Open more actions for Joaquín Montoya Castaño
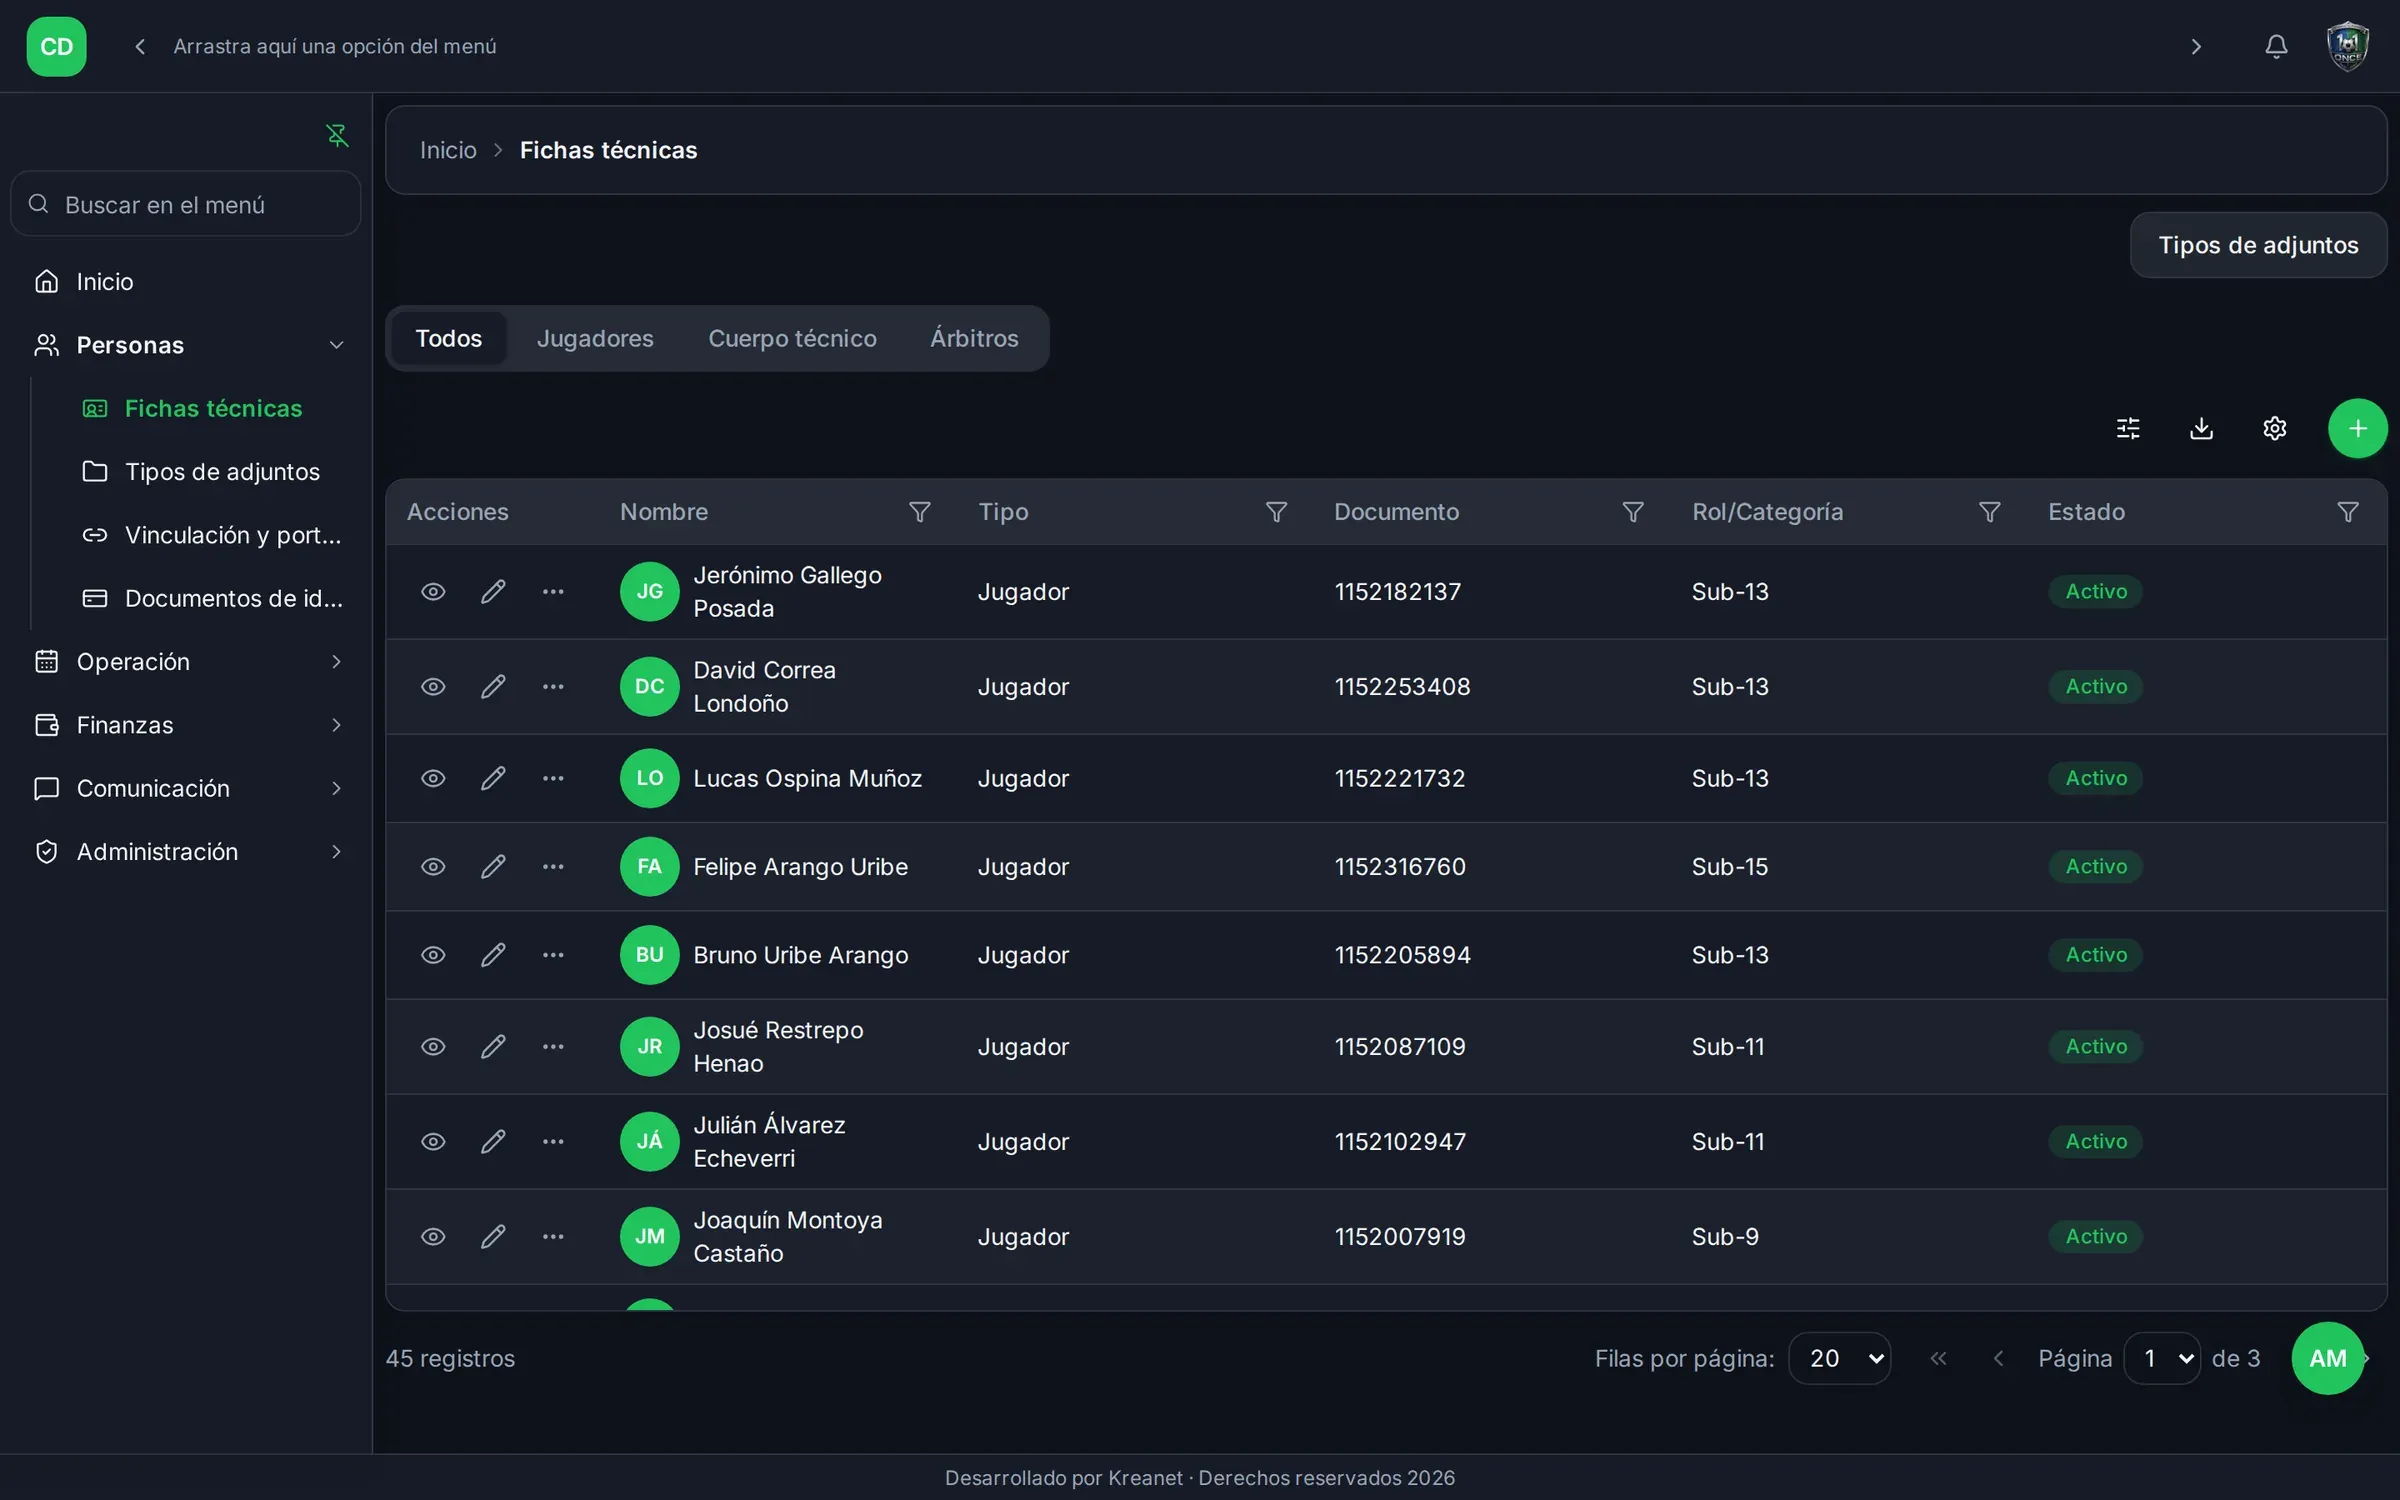2400x1500 pixels. (x=553, y=1237)
